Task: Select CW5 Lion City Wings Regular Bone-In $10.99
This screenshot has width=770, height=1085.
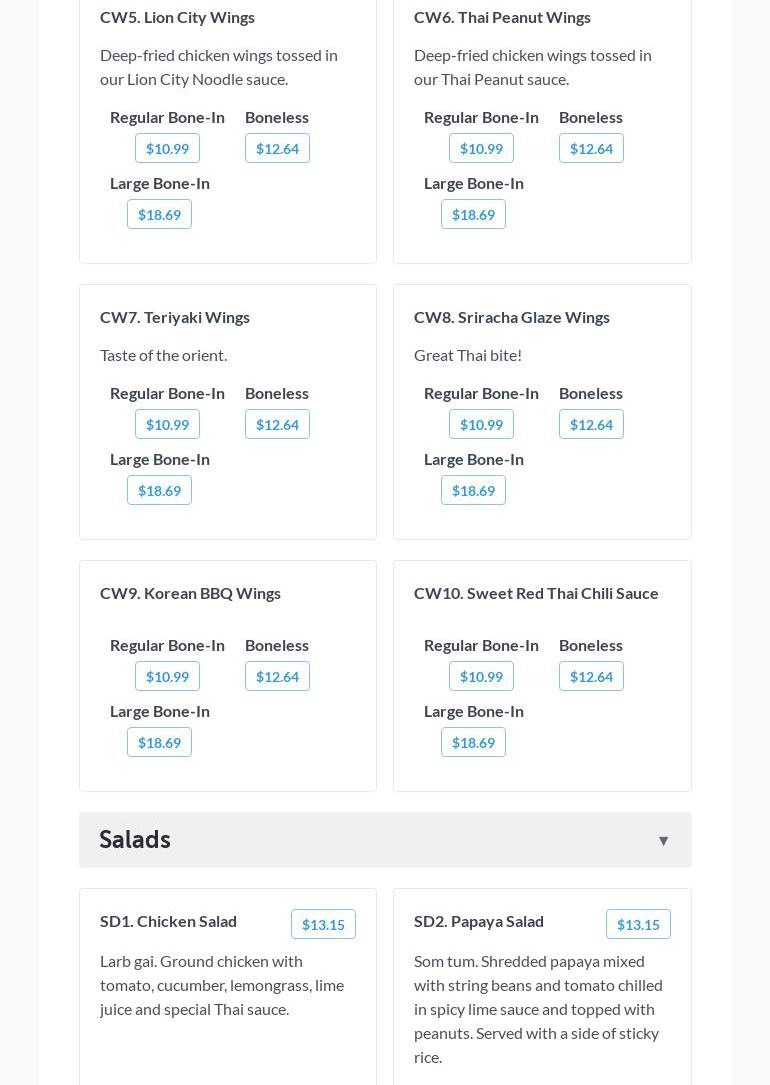Action: 167,149
